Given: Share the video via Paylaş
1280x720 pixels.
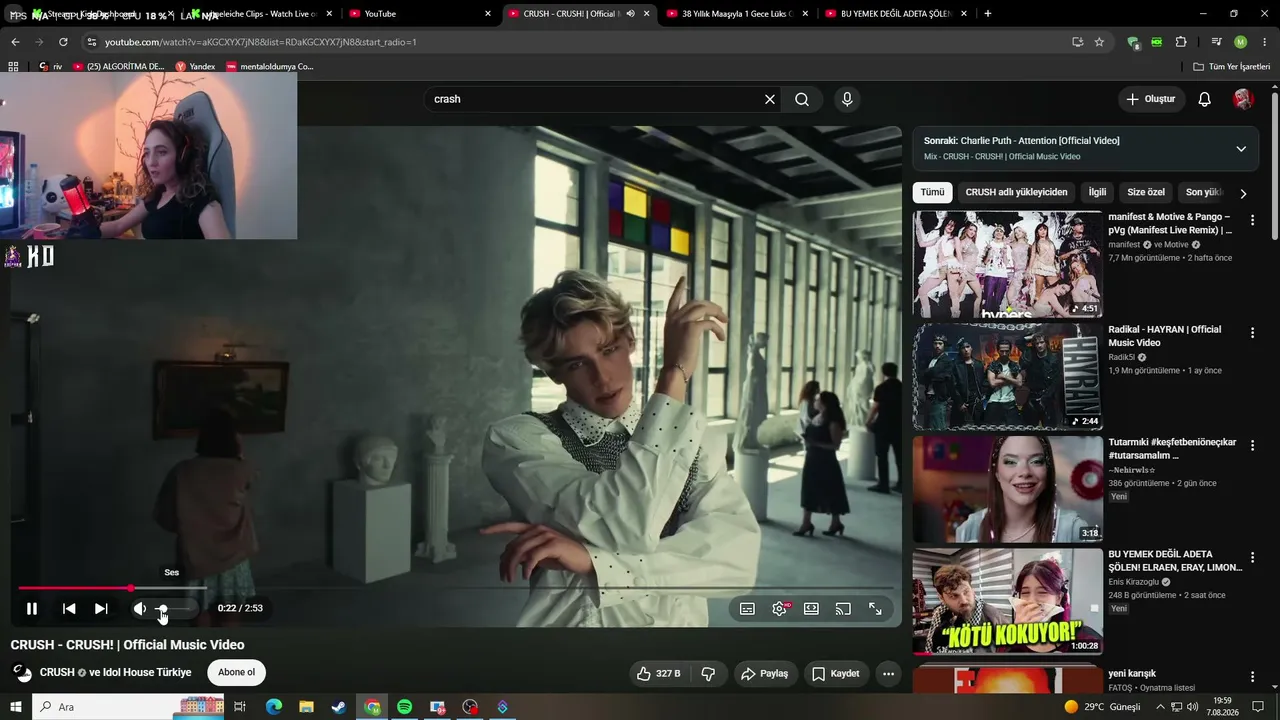Looking at the screenshot, I should point(764,674).
